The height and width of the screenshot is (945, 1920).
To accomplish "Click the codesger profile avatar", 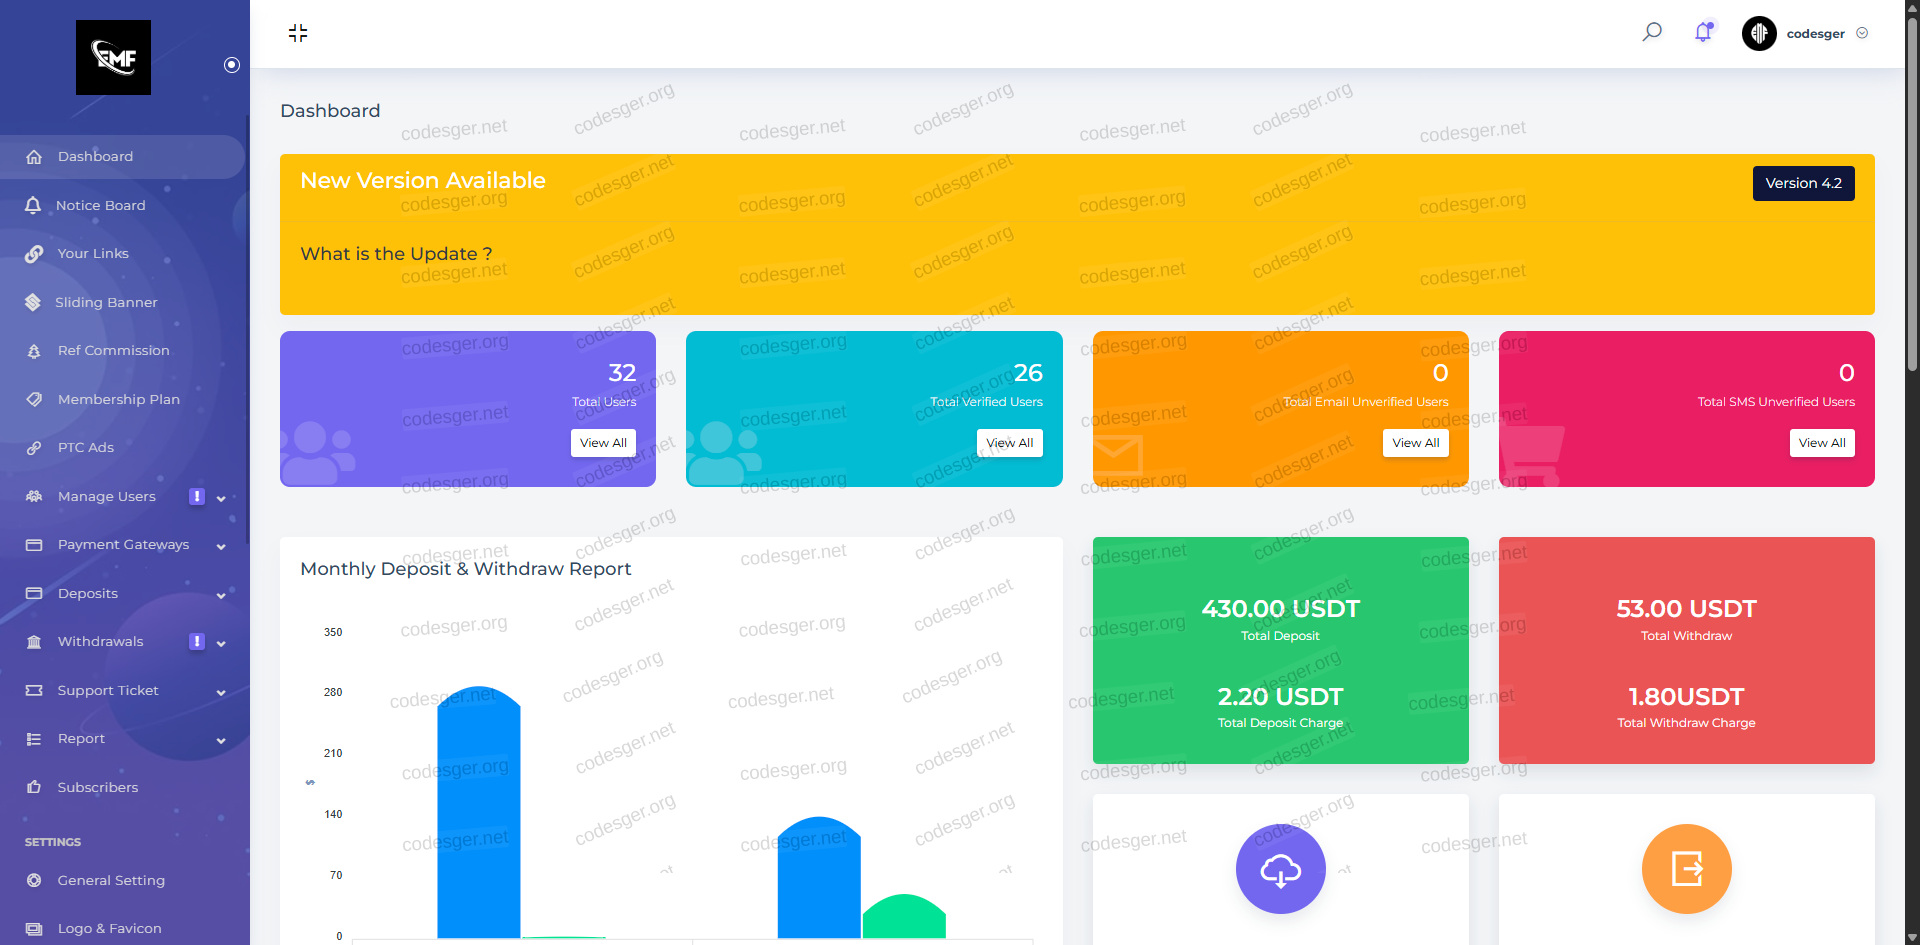I will 1759,33.
